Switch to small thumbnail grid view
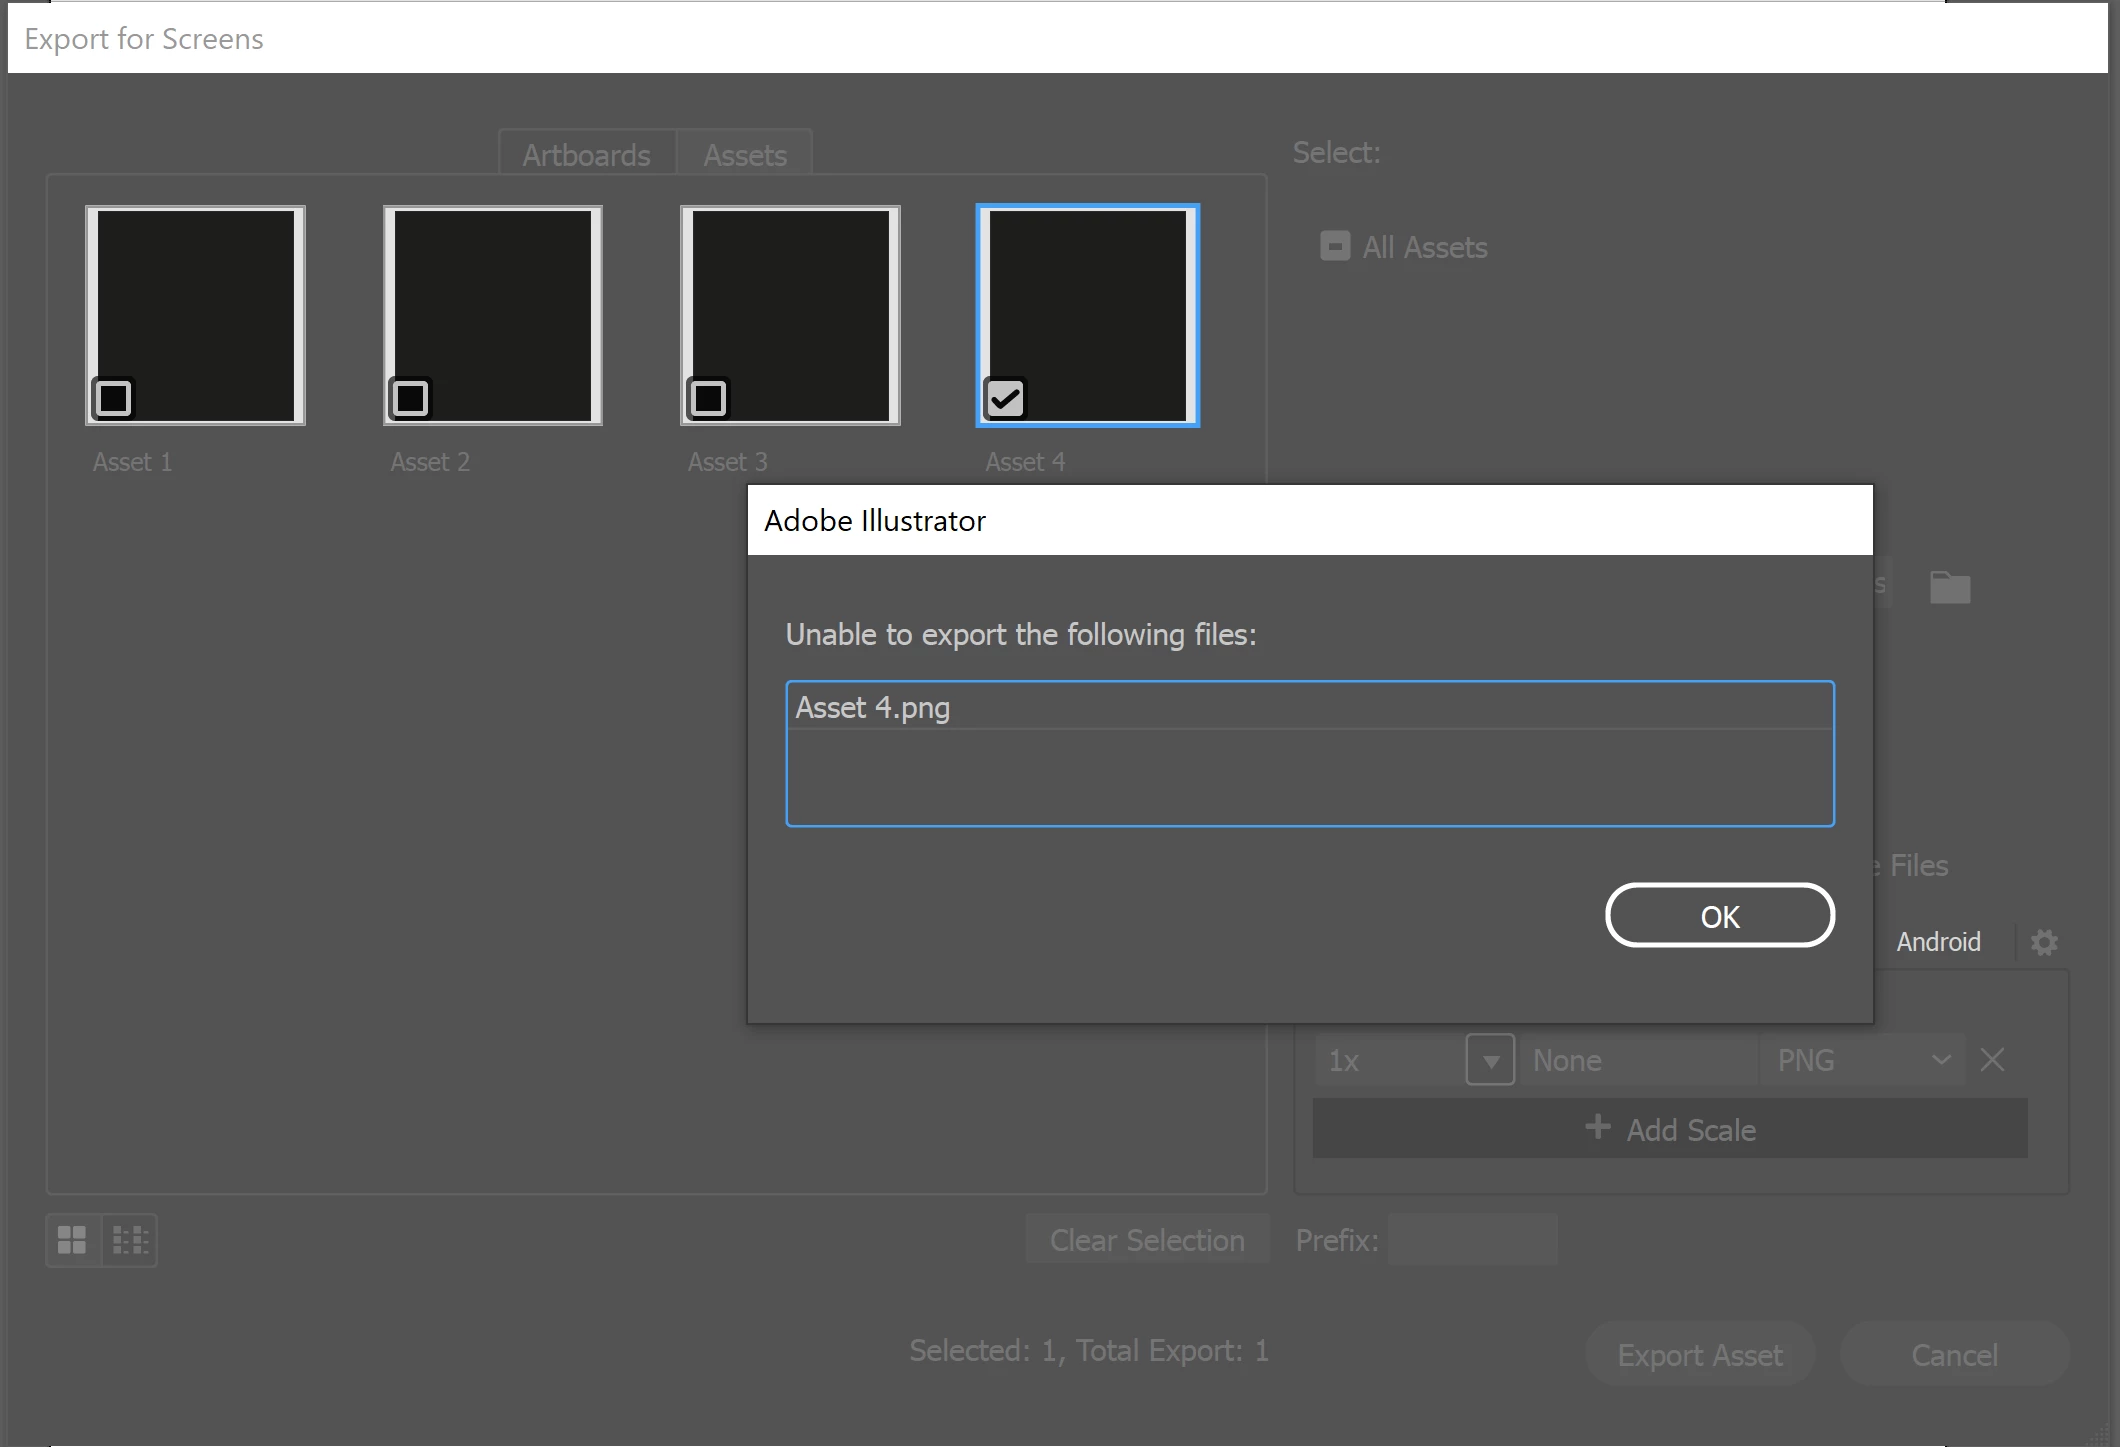Image resolution: width=2120 pixels, height=1447 pixels. click(130, 1240)
